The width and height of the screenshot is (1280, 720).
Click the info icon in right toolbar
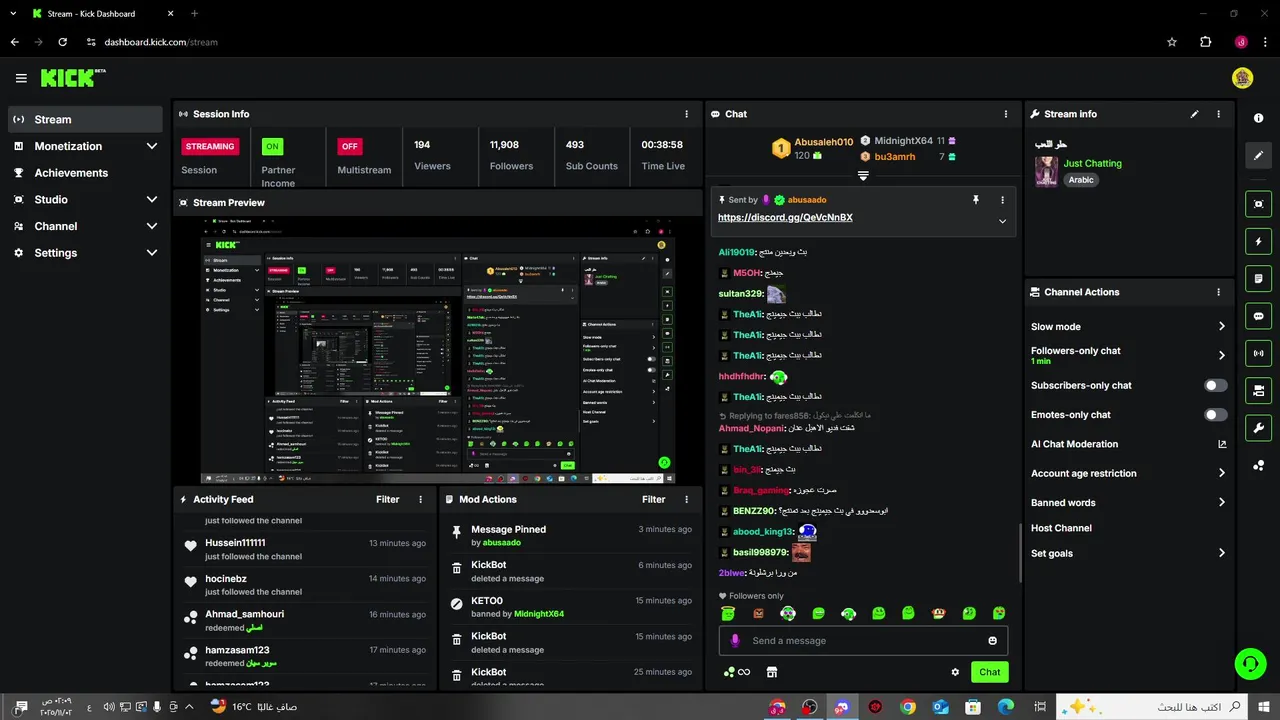(1258, 118)
